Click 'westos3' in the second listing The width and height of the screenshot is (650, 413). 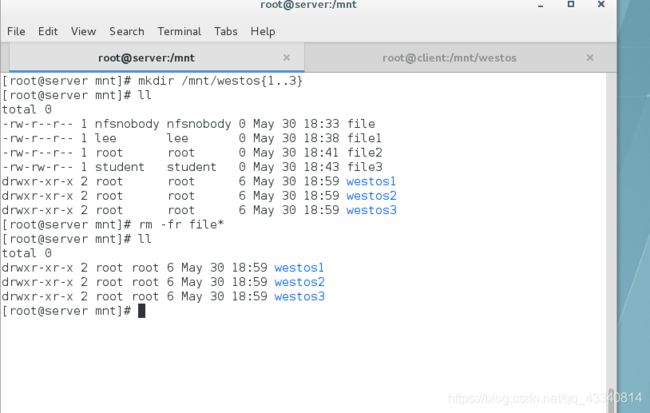tap(299, 296)
